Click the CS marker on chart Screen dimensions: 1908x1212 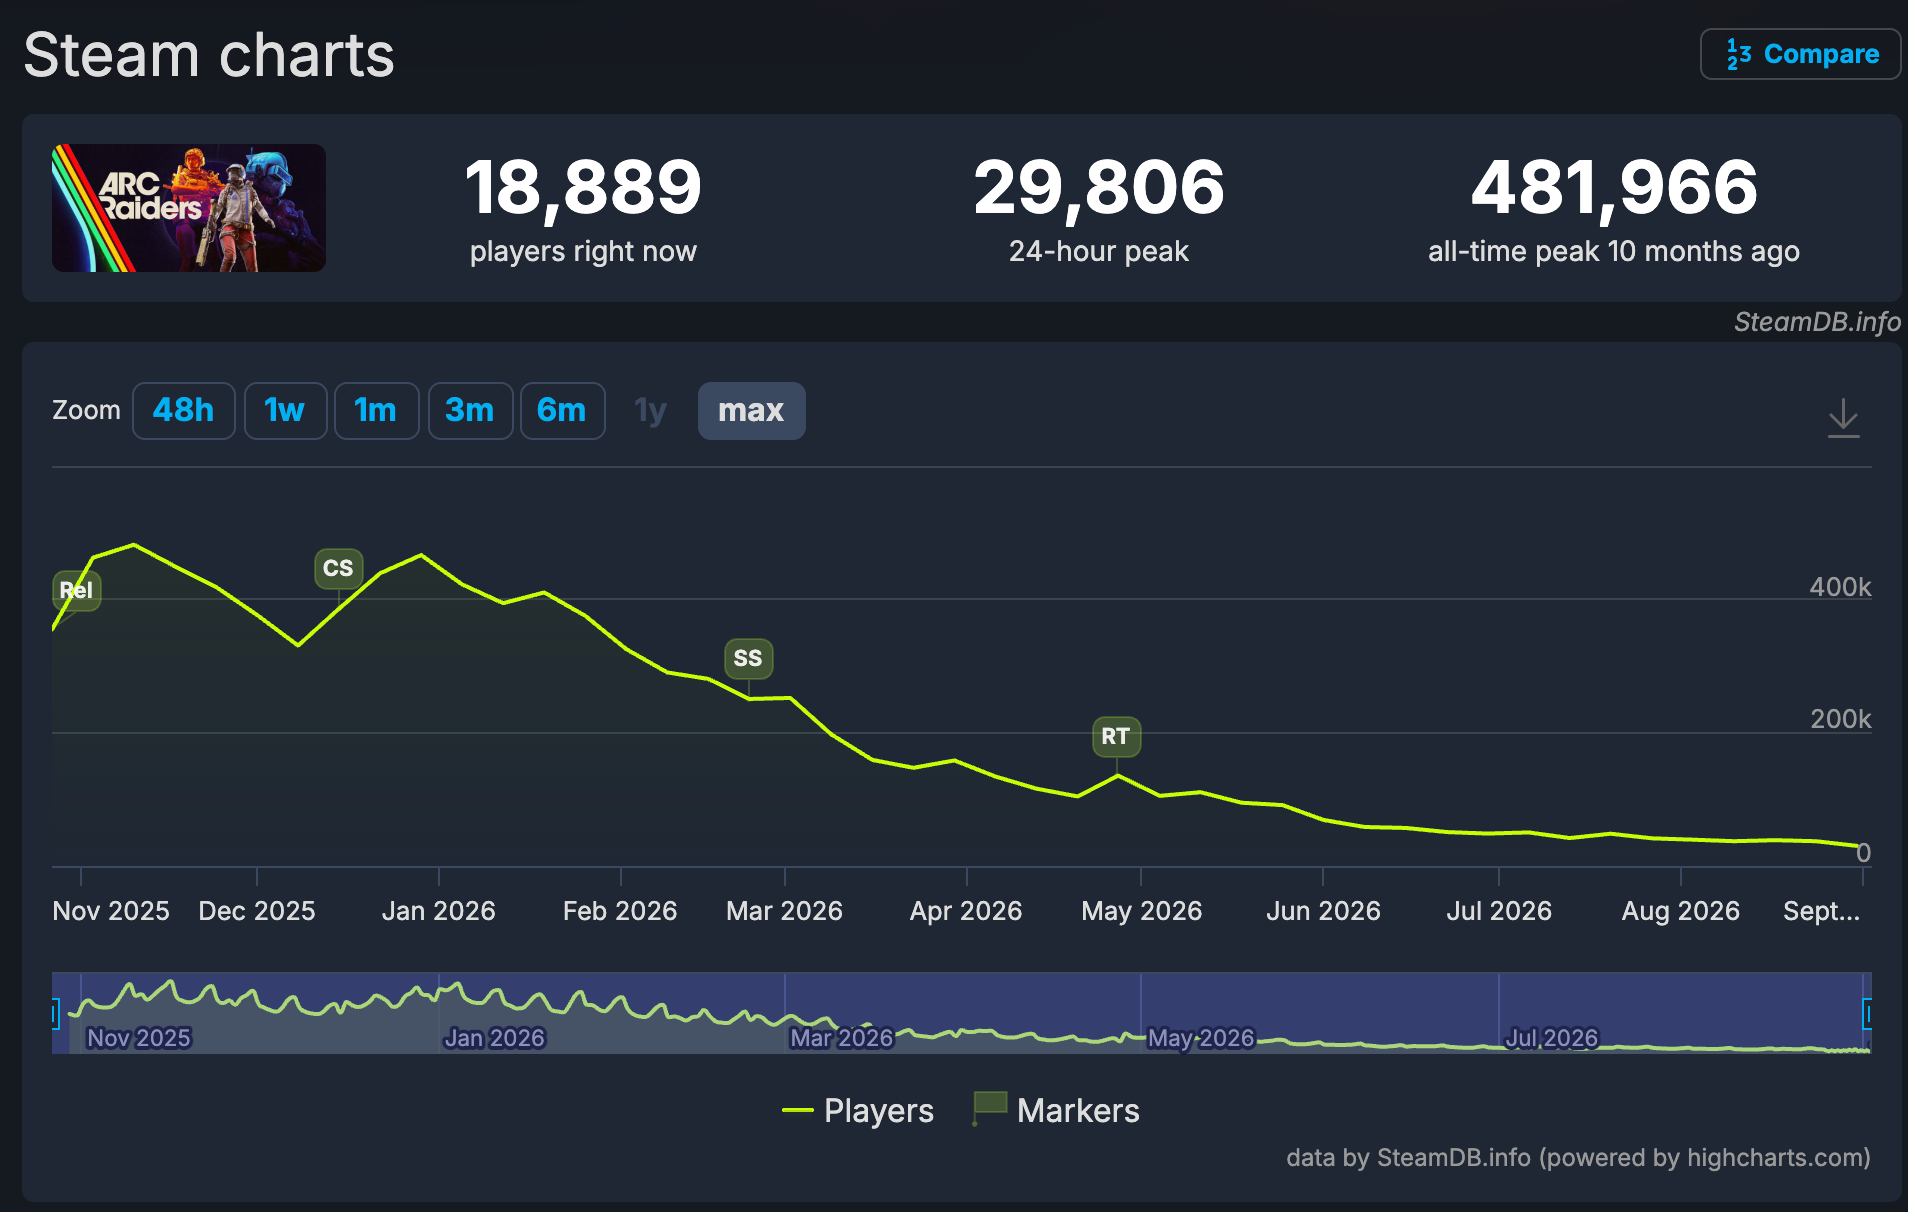(338, 568)
